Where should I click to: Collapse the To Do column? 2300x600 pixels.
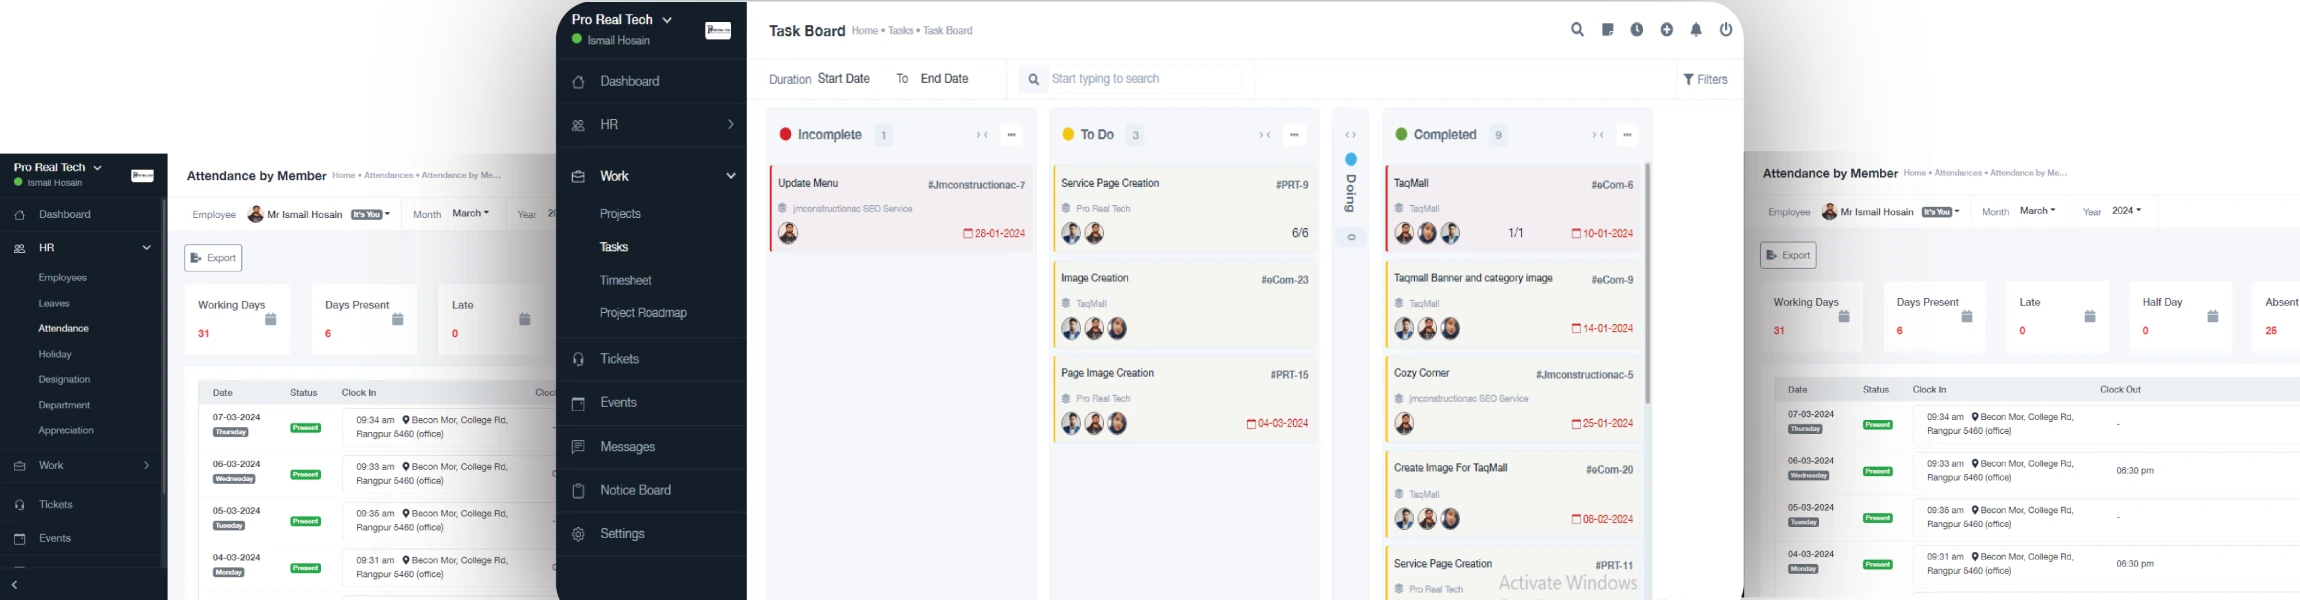pos(1265,135)
